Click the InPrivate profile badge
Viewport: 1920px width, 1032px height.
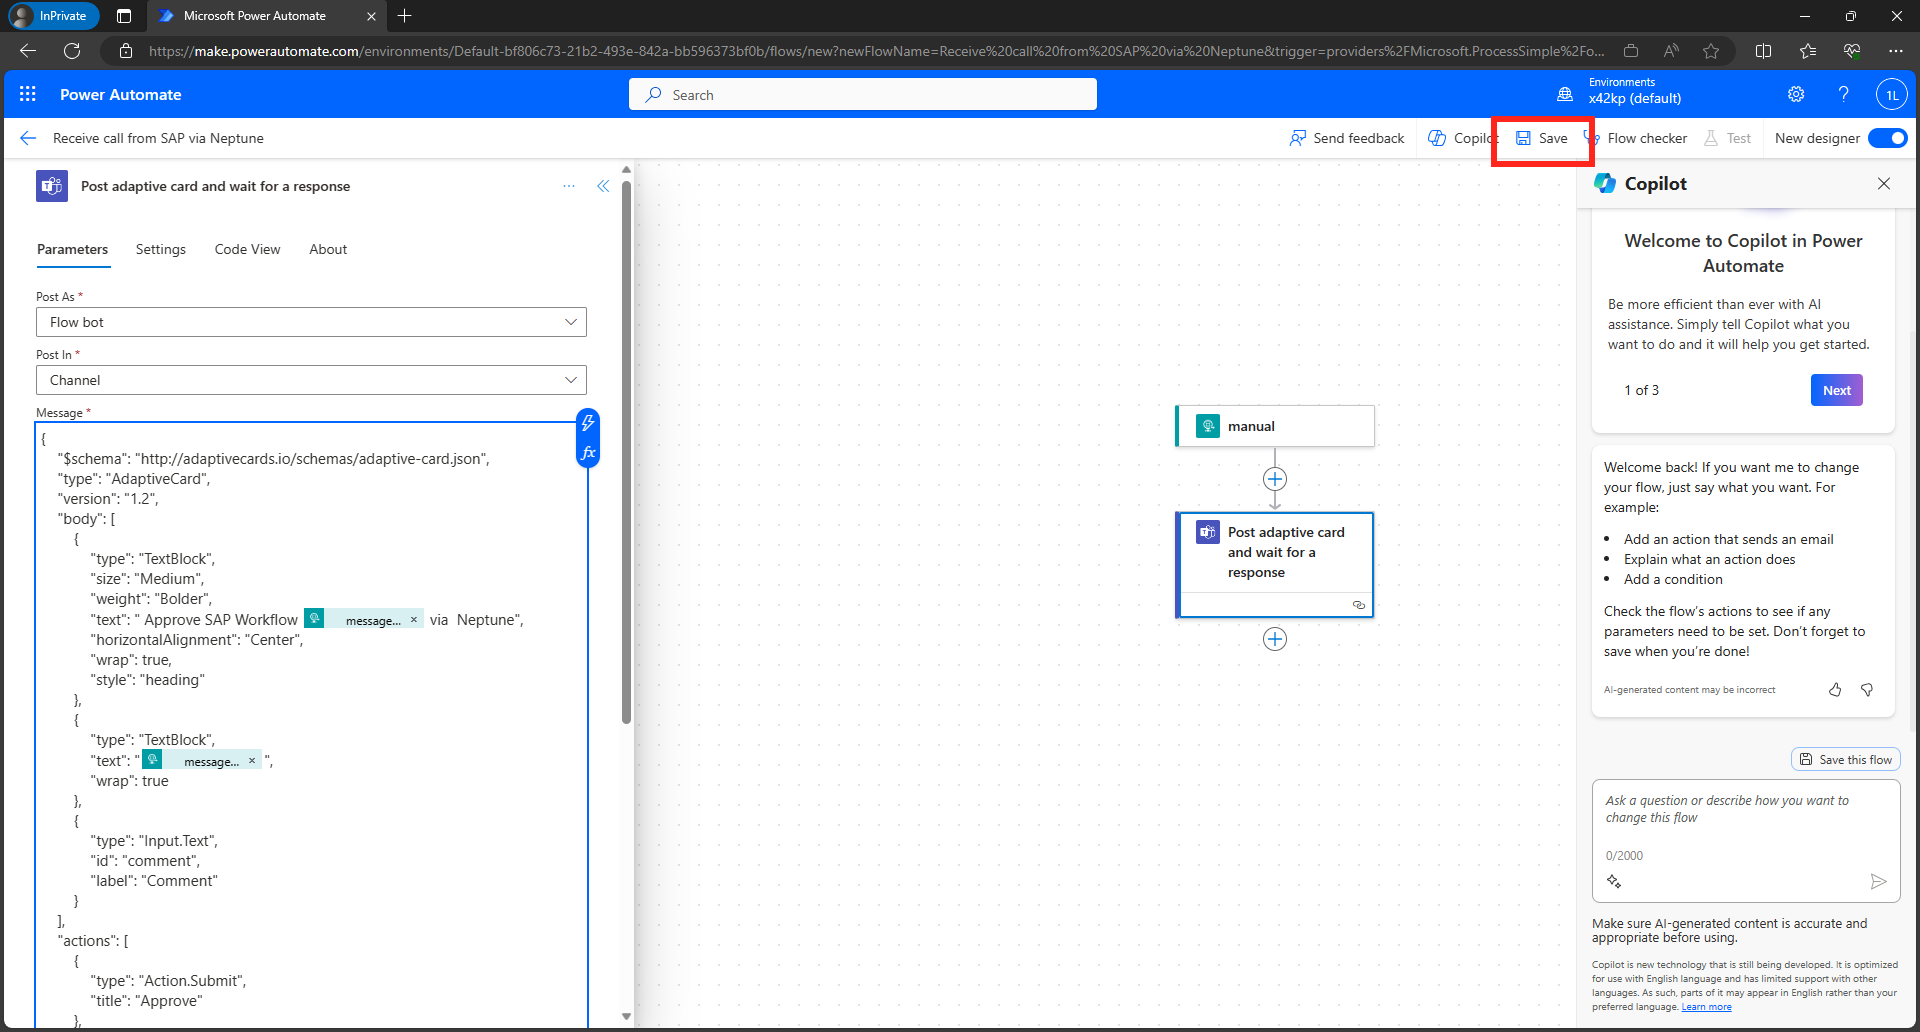(x=53, y=16)
